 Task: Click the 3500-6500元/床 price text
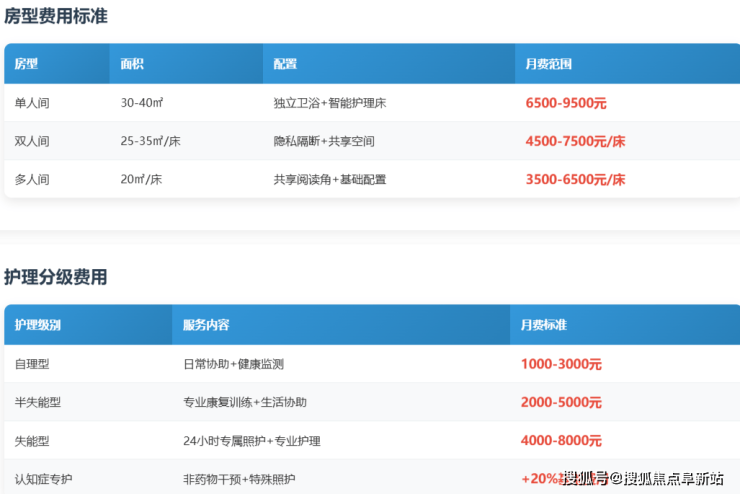(575, 180)
